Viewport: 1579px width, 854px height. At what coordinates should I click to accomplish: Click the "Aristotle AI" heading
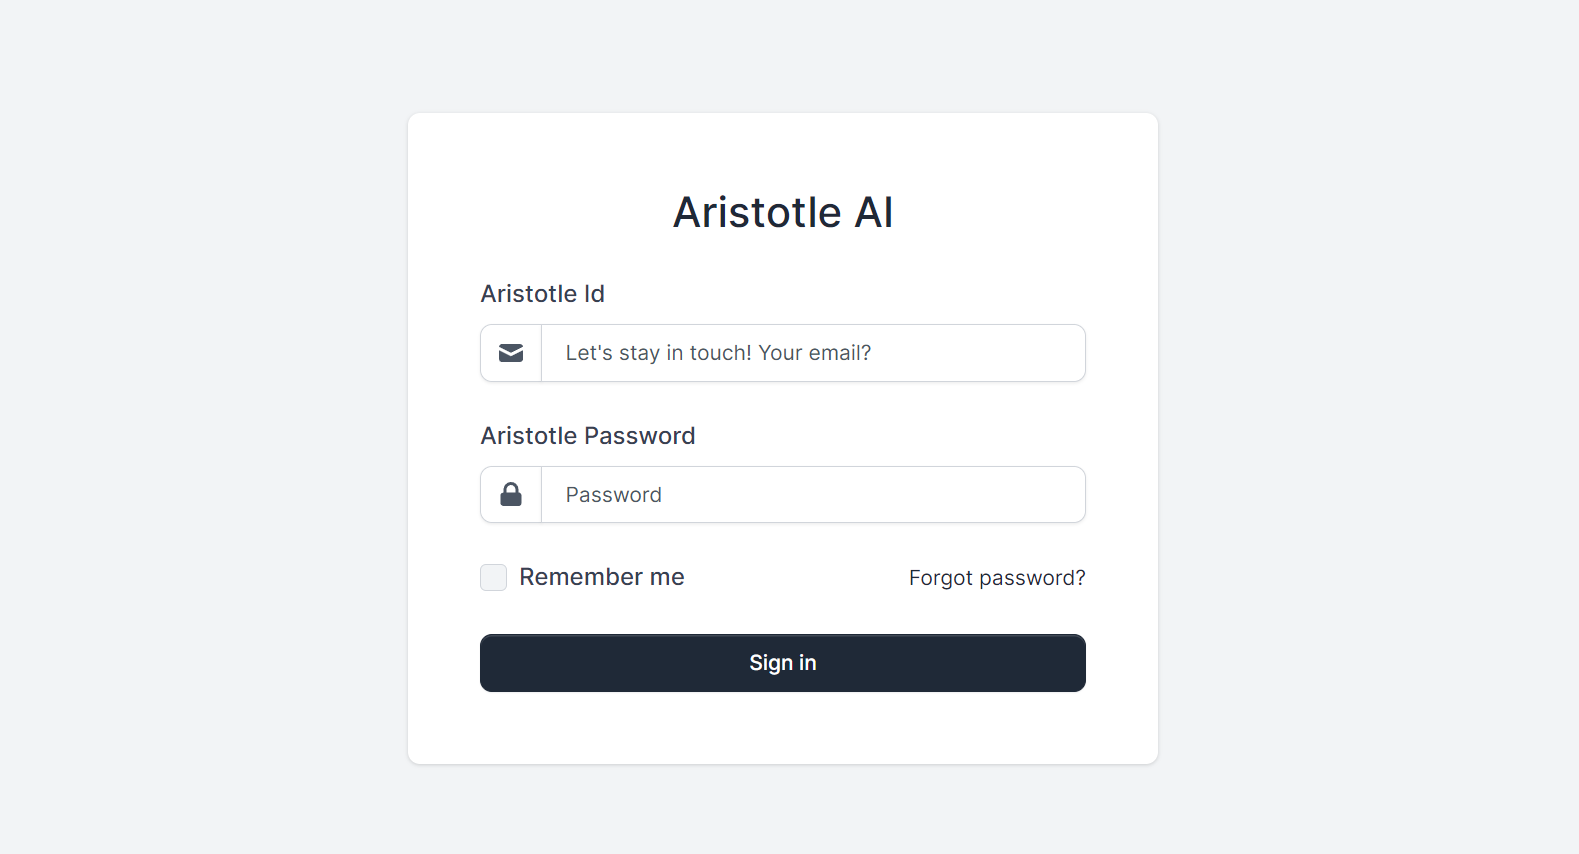tap(782, 212)
